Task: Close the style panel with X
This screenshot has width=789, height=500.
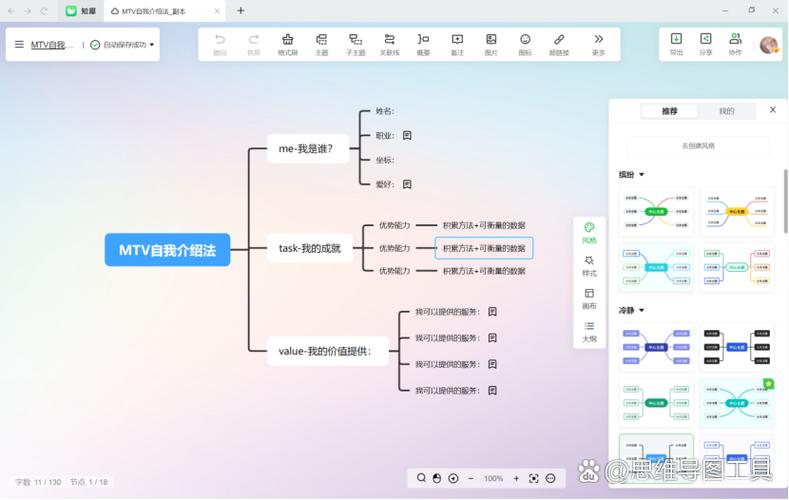Action: [x=773, y=110]
